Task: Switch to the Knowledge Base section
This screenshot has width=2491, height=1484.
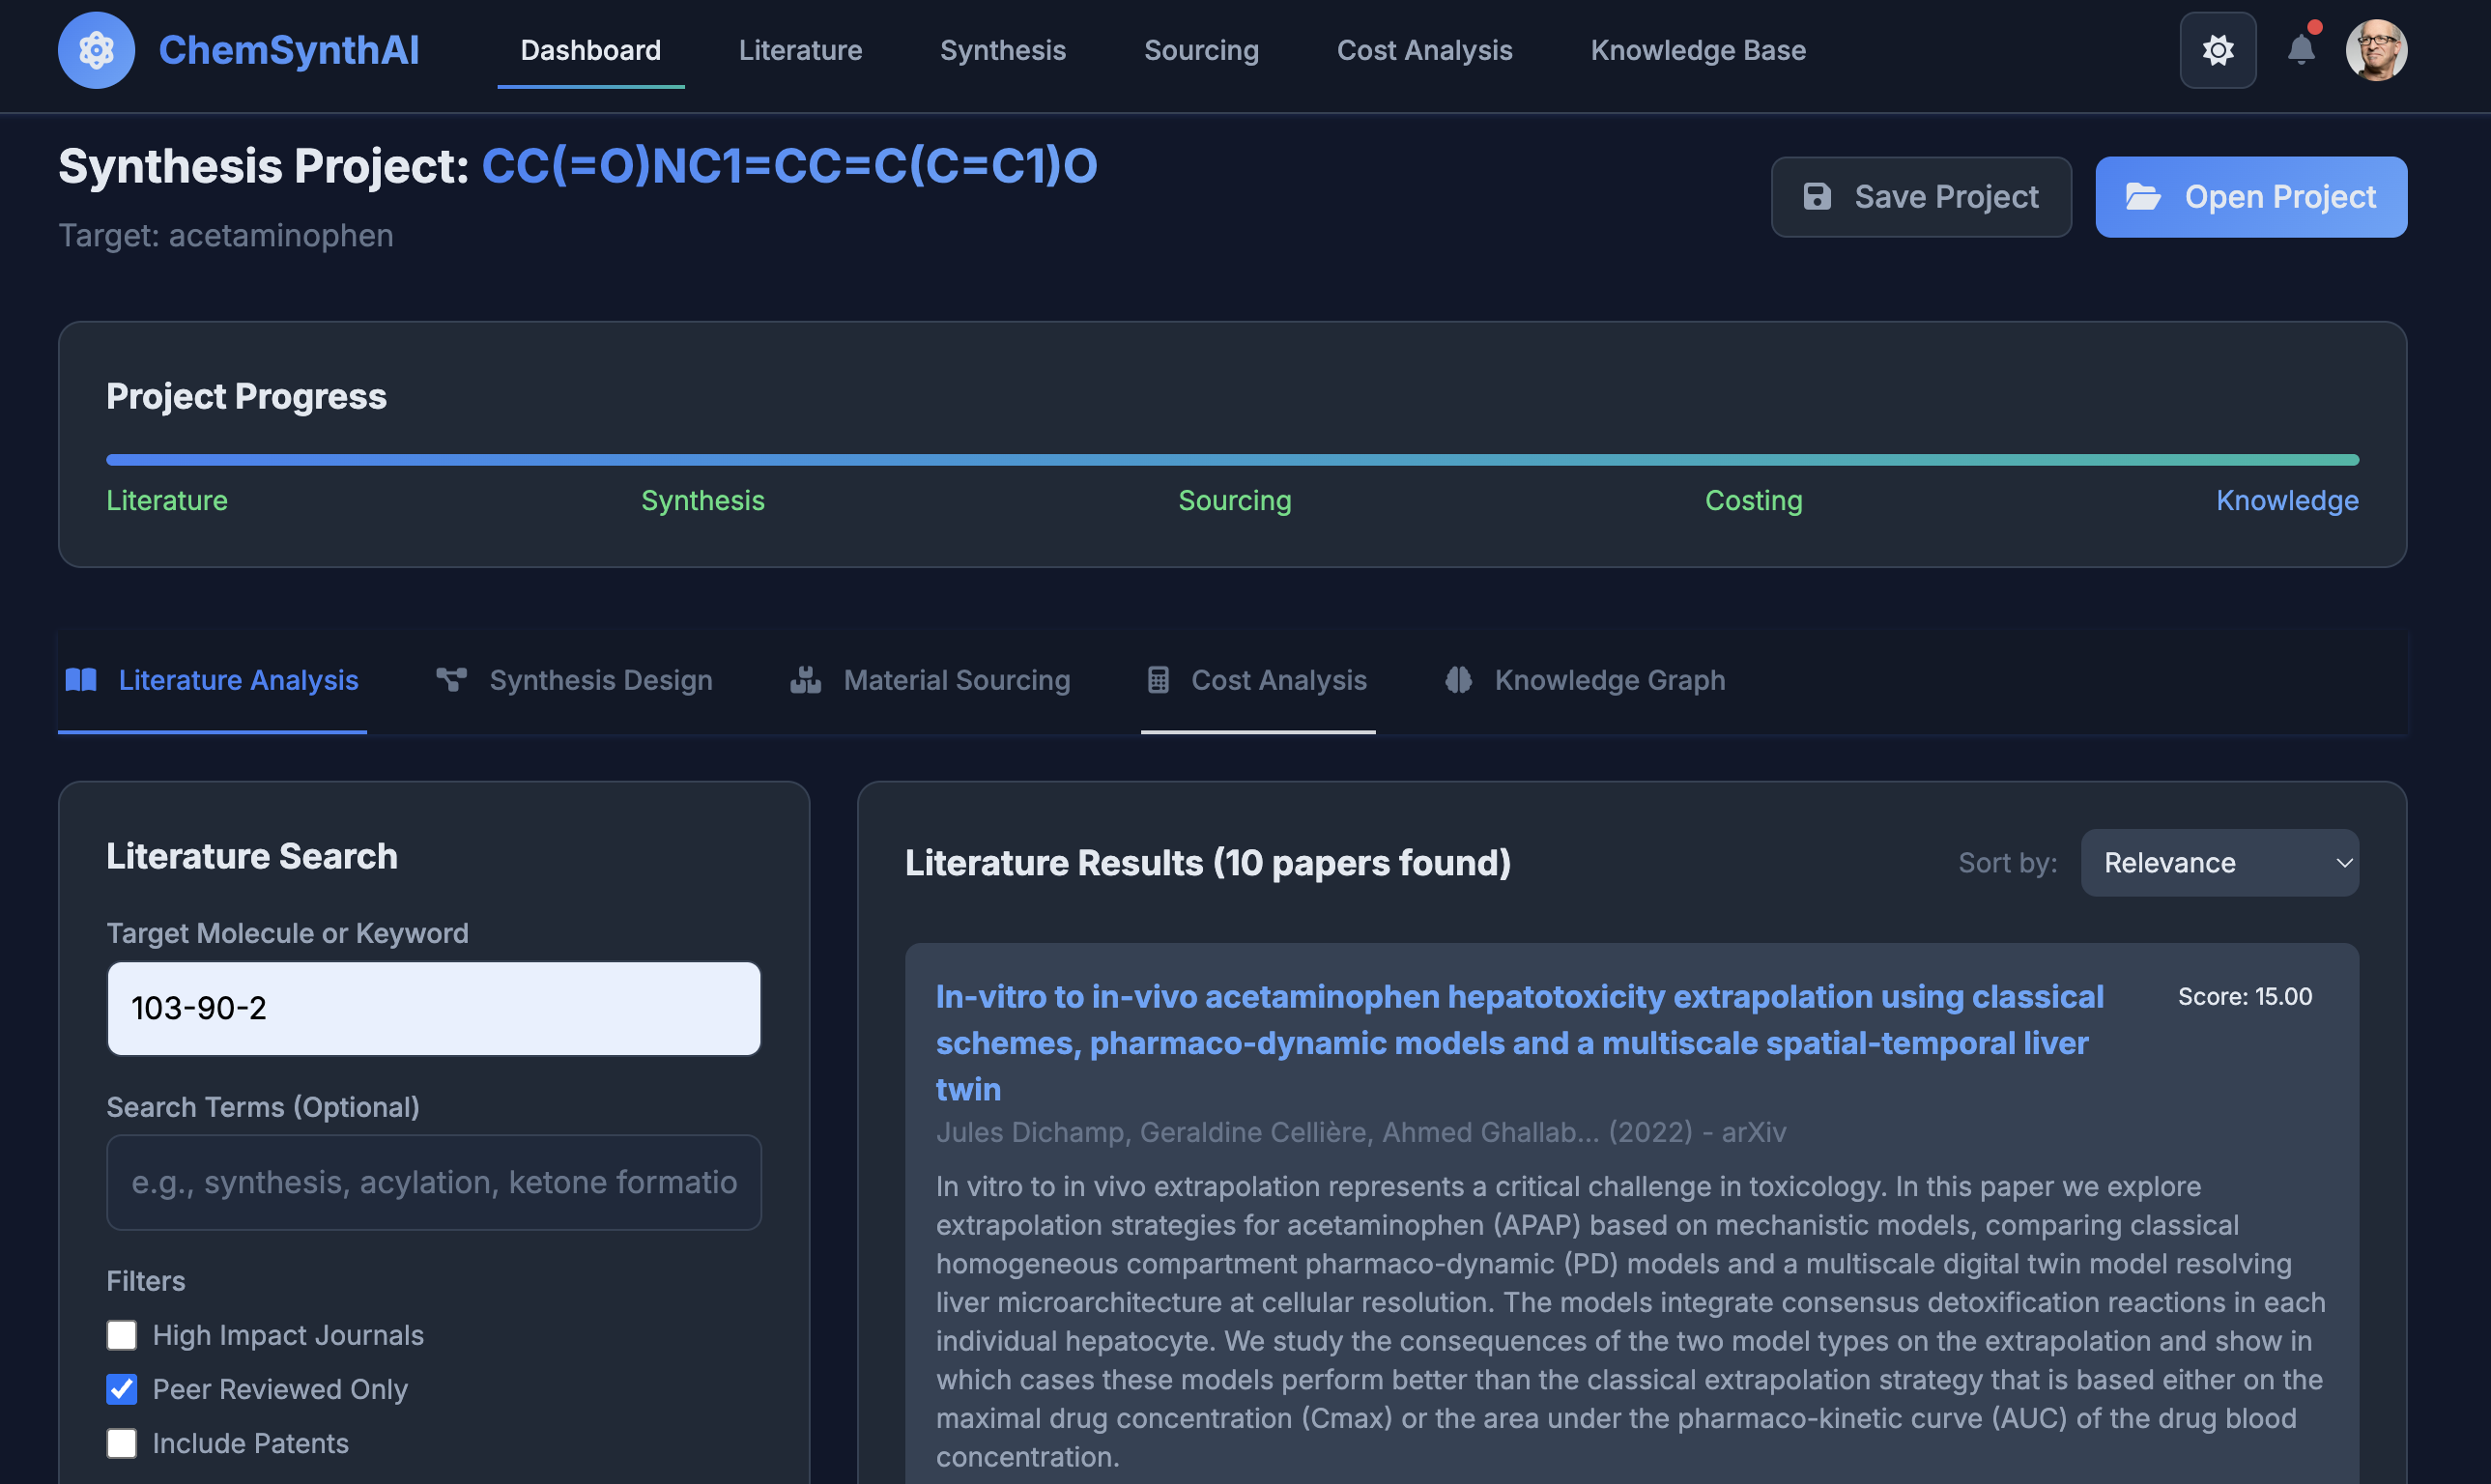Action: click(1697, 49)
